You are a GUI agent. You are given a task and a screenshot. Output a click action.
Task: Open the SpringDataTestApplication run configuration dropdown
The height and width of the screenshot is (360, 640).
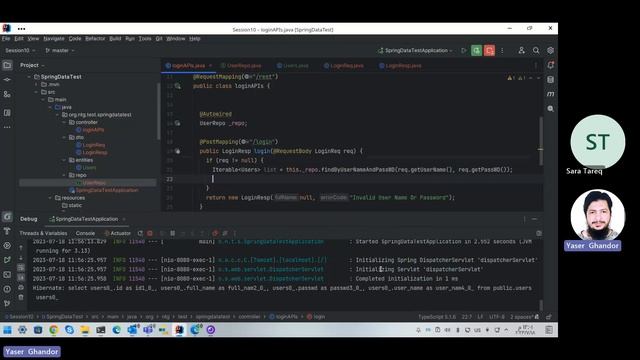coord(416,50)
